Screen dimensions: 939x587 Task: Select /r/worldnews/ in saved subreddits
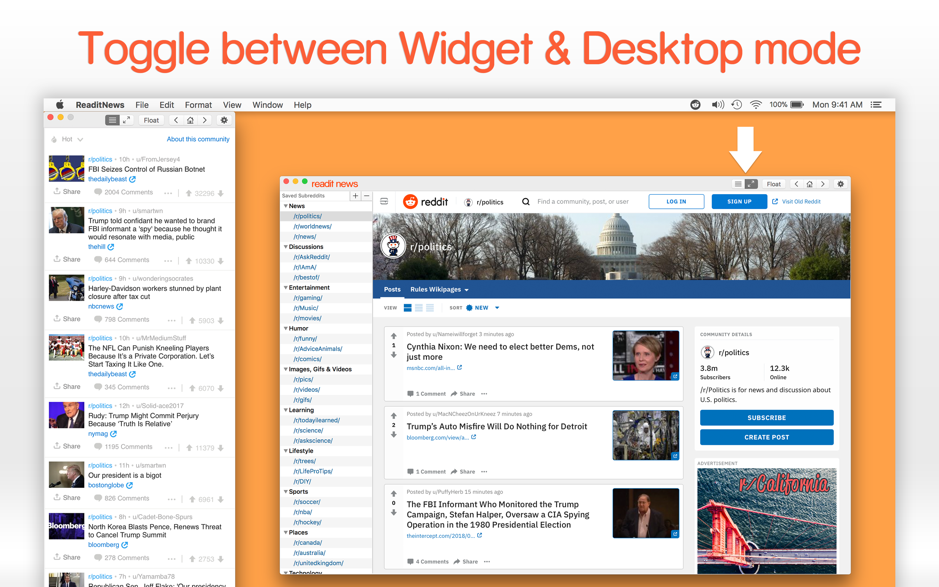(312, 226)
